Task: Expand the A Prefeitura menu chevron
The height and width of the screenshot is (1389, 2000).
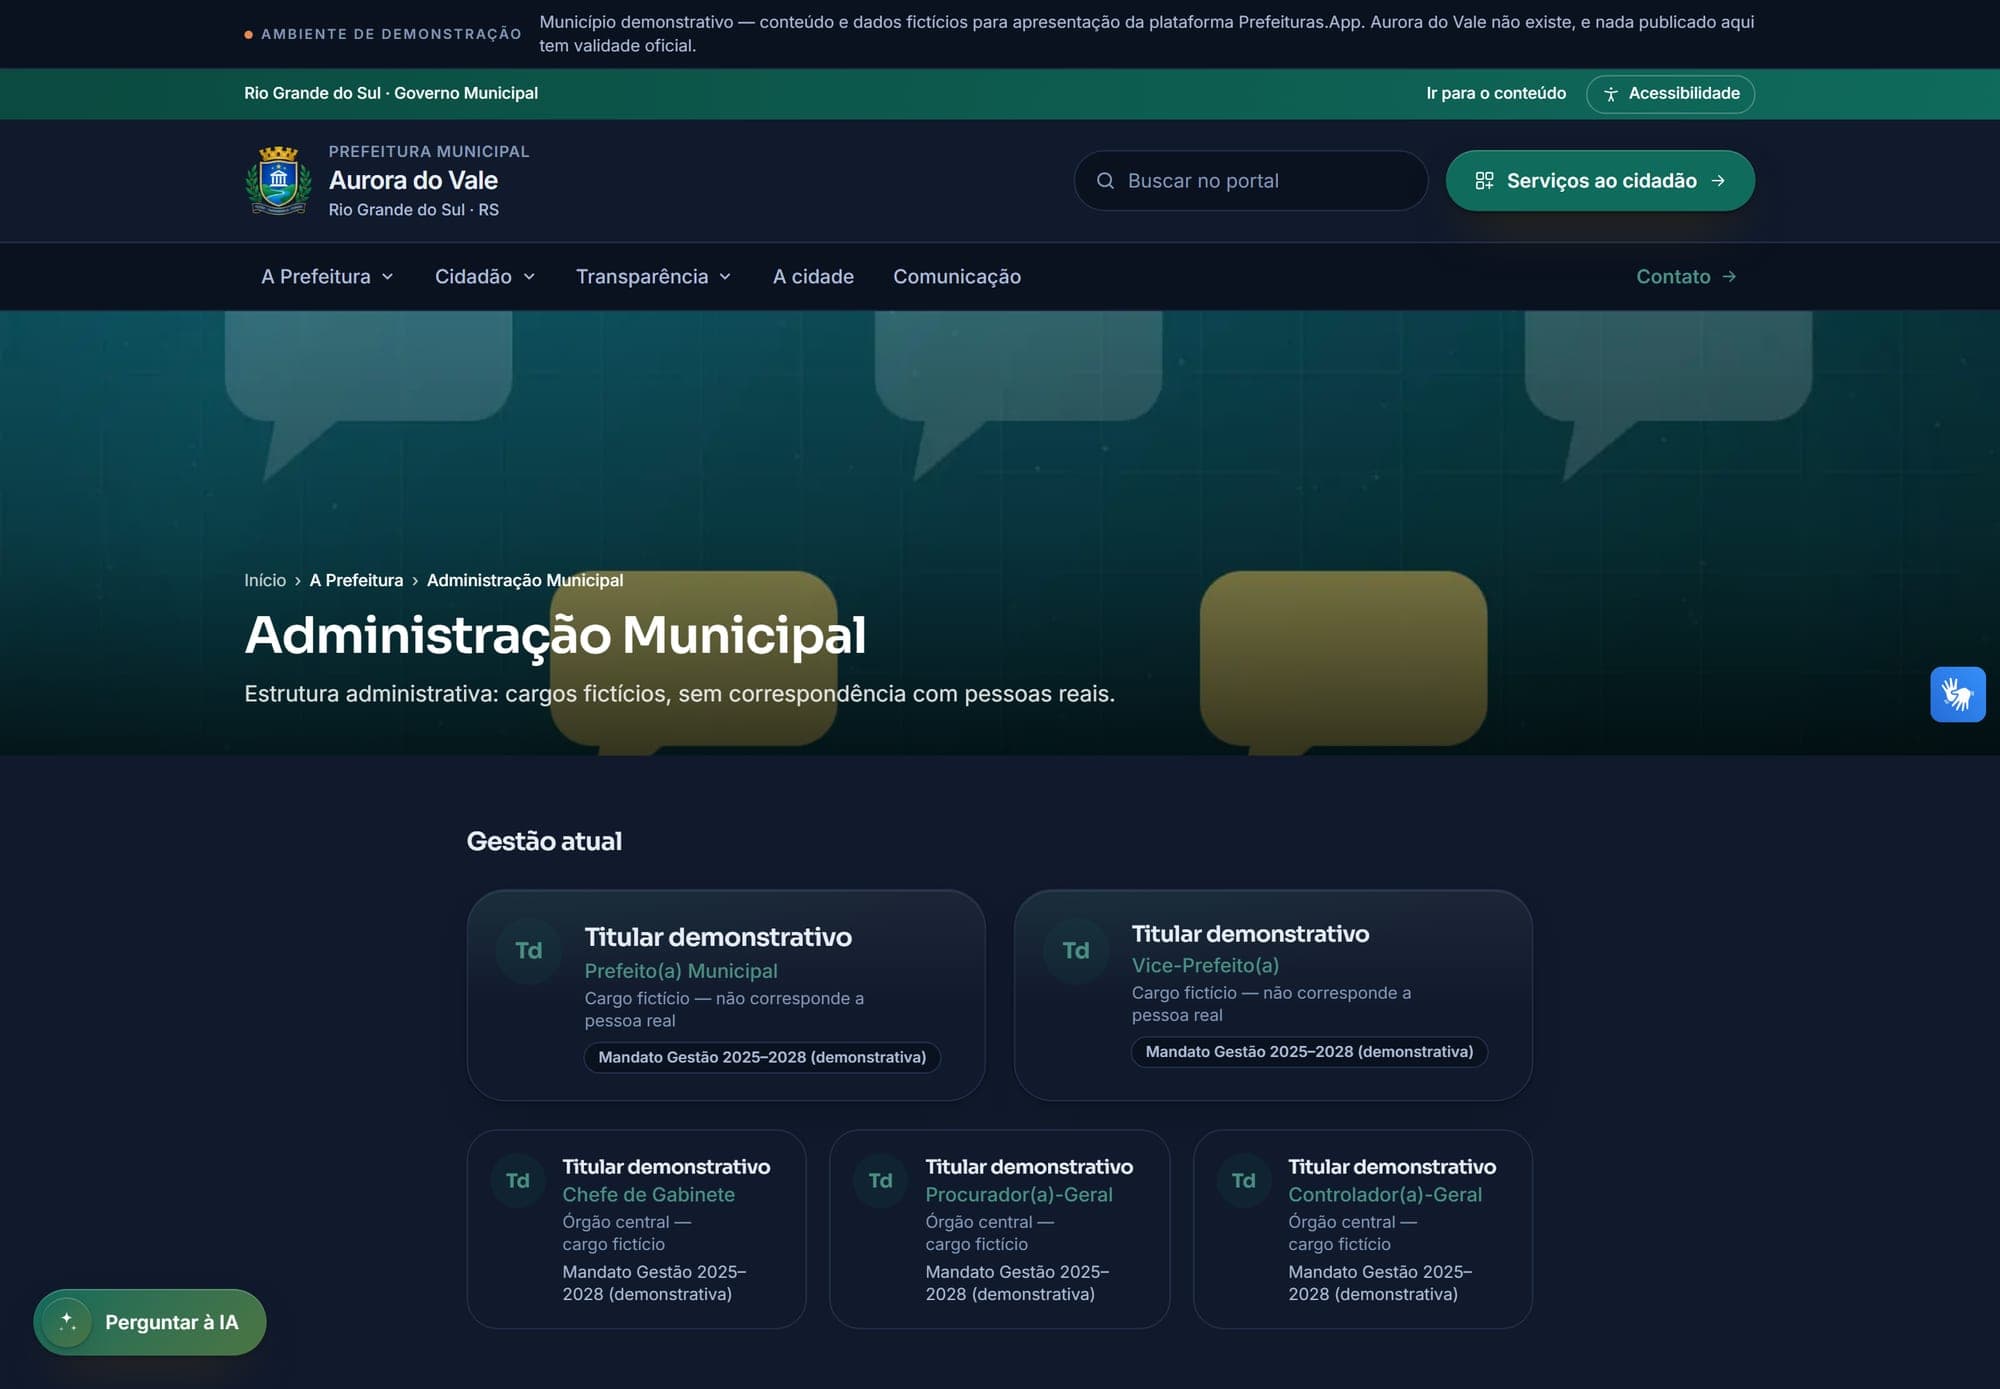Action: click(387, 277)
